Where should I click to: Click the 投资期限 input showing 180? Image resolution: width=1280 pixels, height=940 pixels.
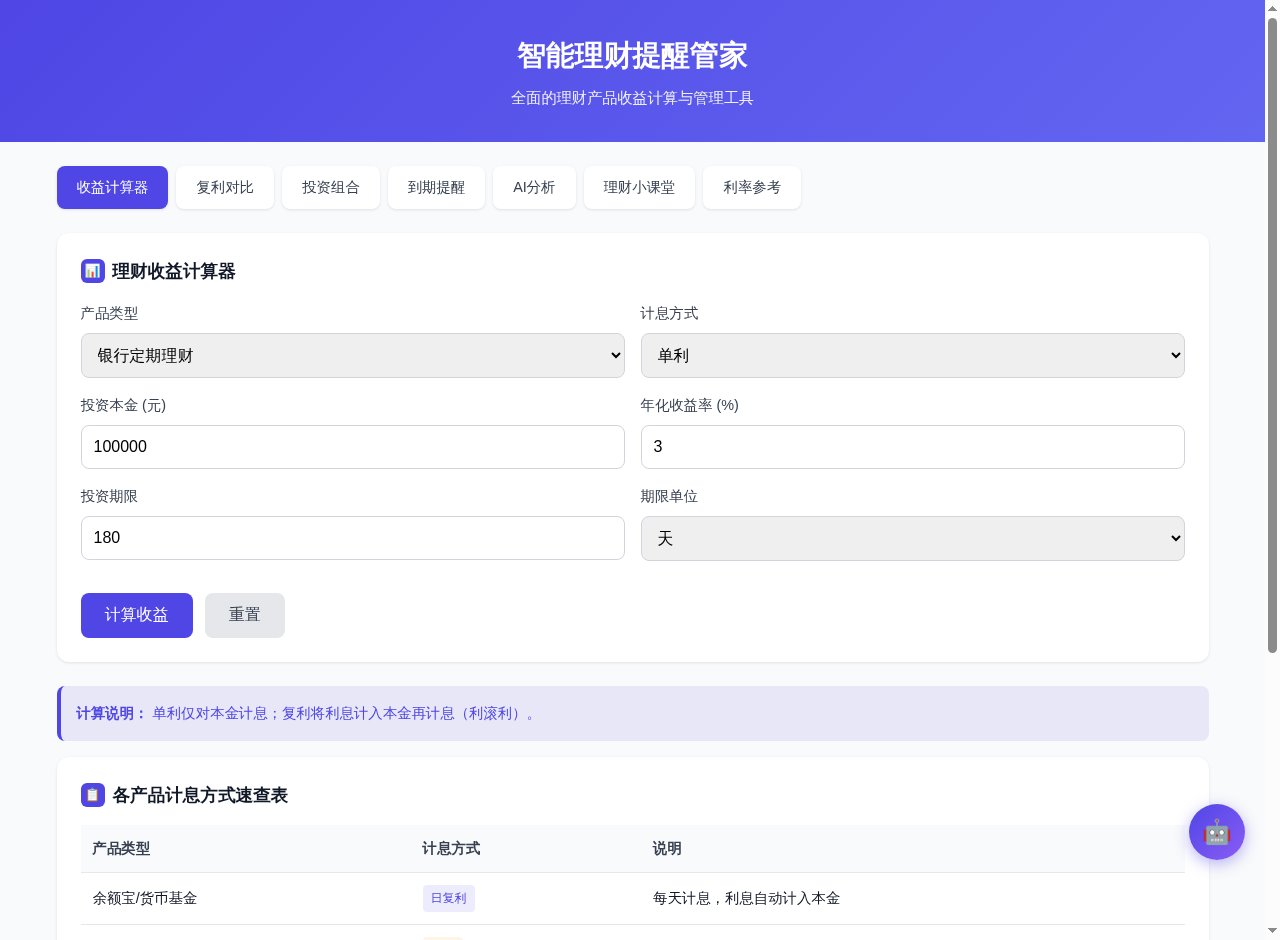coord(352,538)
